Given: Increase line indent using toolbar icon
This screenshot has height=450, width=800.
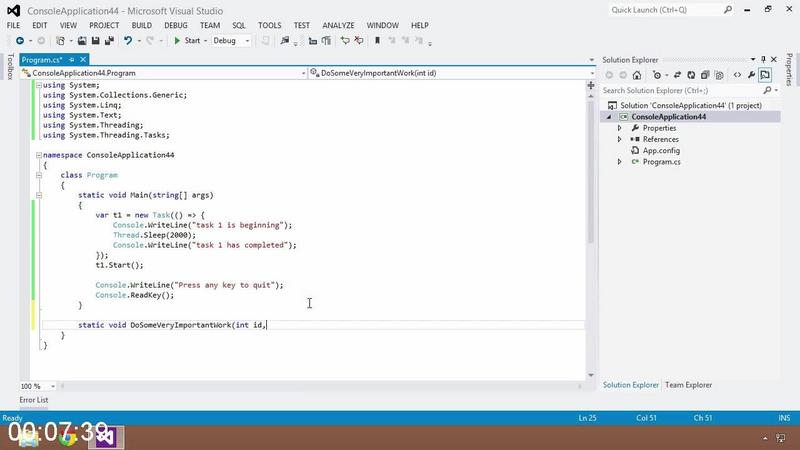Looking at the screenshot, I should (327, 41).
